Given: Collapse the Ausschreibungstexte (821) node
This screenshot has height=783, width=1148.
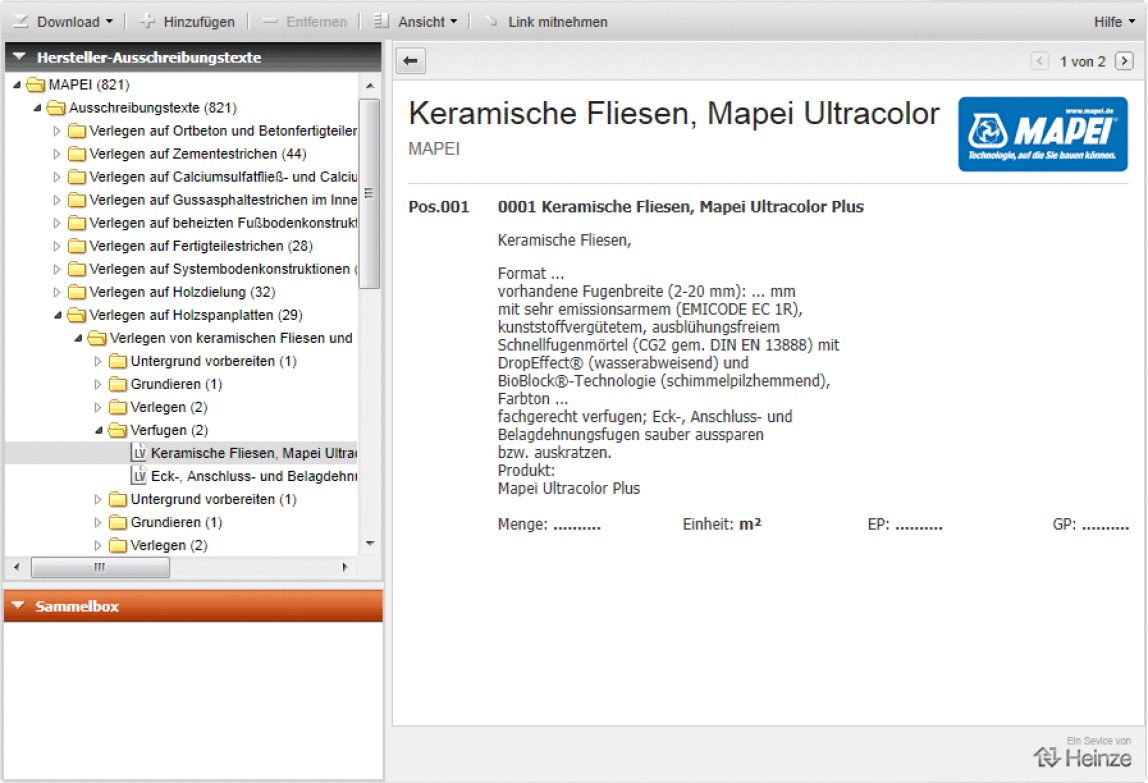Looking at the screenshot, I should coord(37,108).
